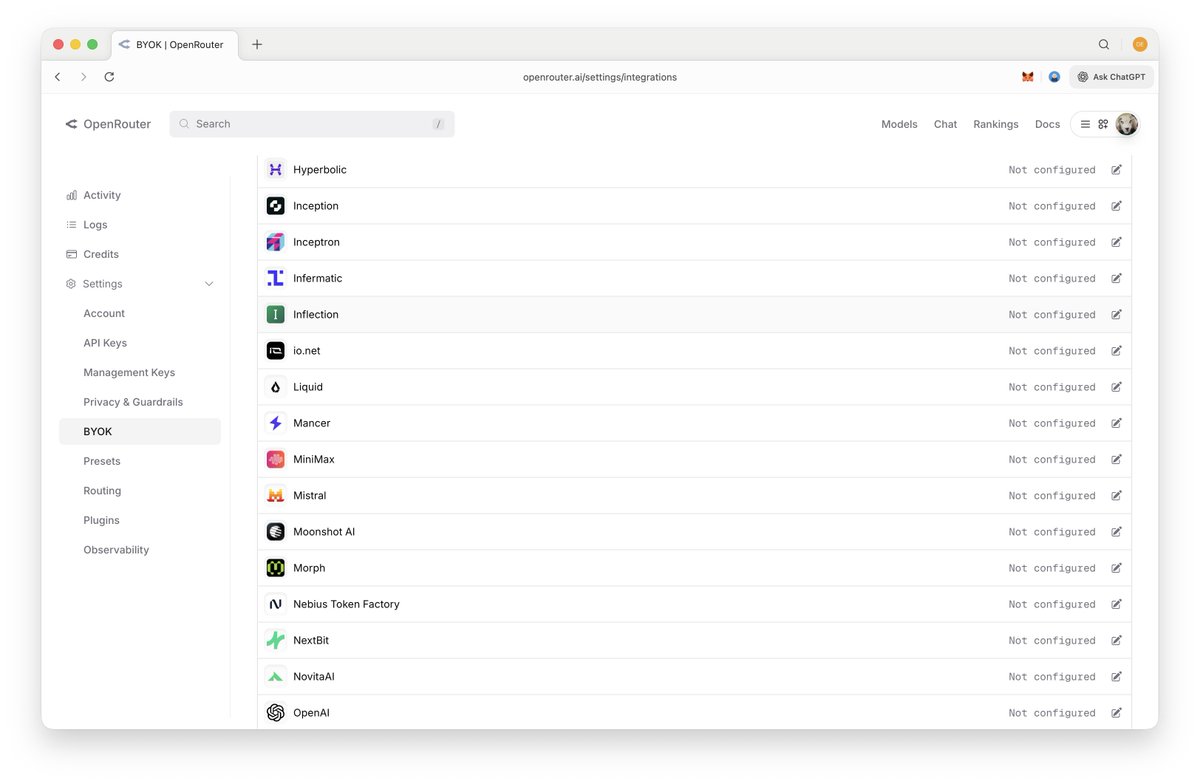The height and width of the screenshot is (784, 1200).
Task: Open the Chat page
Action: coord(945,124)
